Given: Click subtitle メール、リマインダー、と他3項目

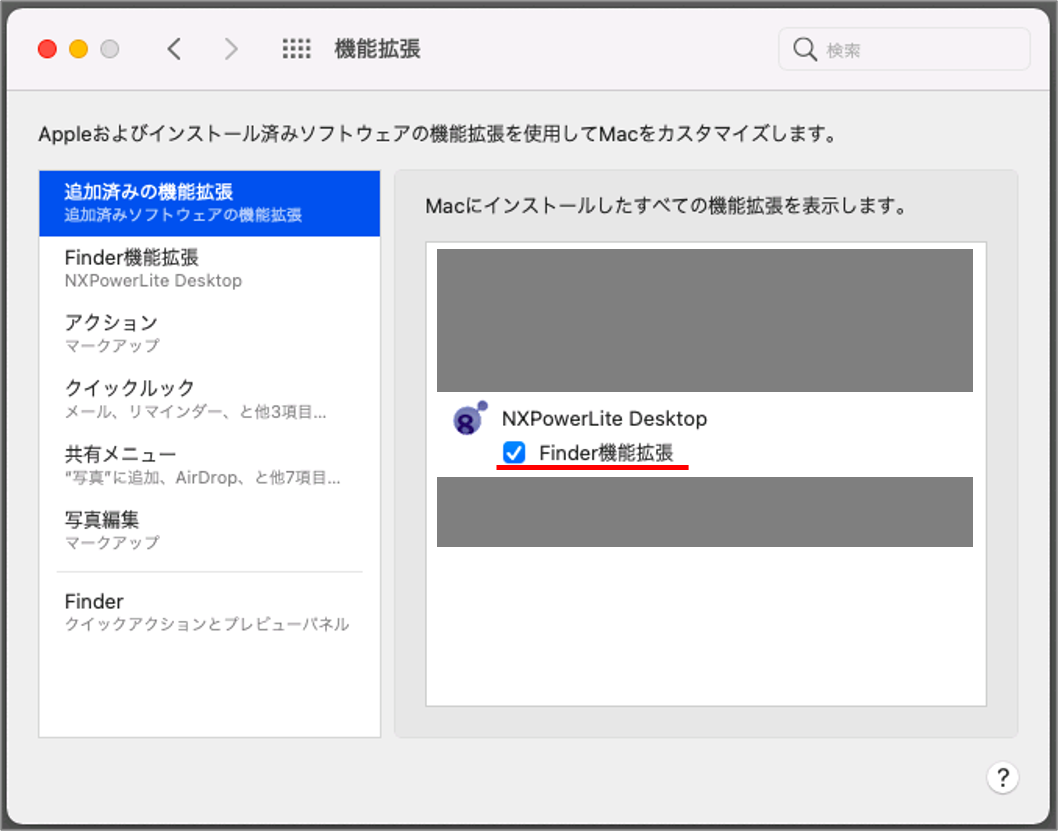Looking at the screenshot, I should tap(196, 411).
